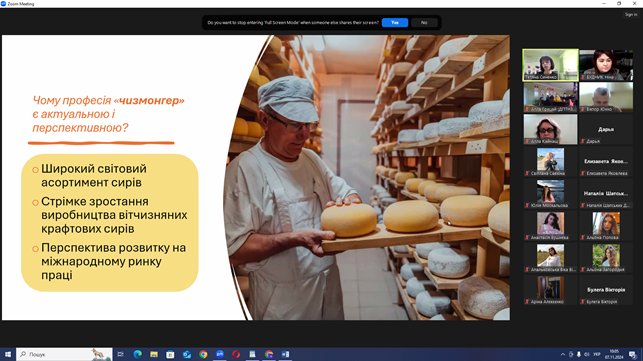Click Yes on the full screen prompt

click(x=394, y=23)
